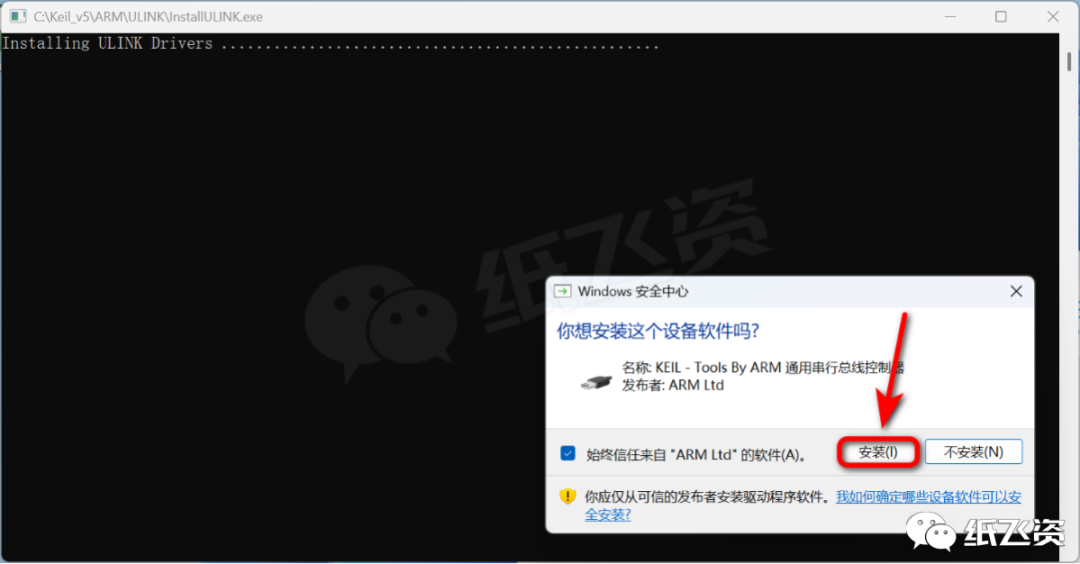
Task: Click the '你想安装这个设备软件吗?' heading
Action: [x=658, y=331]
